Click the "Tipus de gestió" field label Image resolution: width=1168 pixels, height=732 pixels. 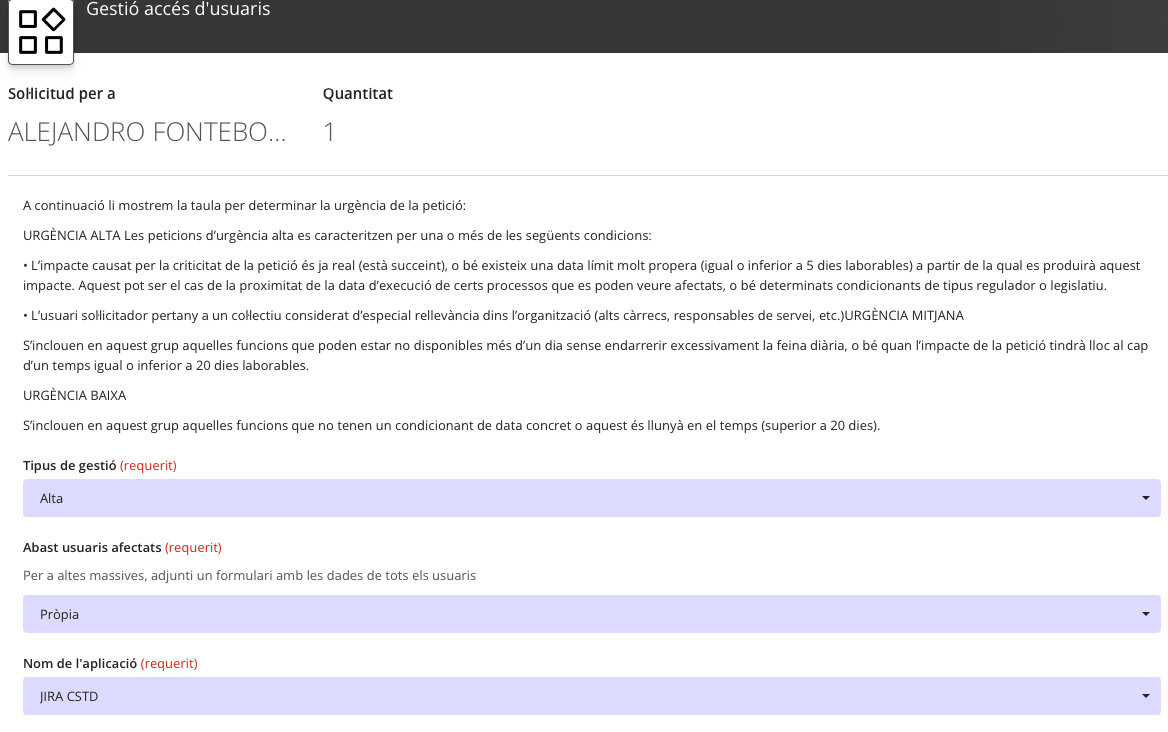pos(70,465)
